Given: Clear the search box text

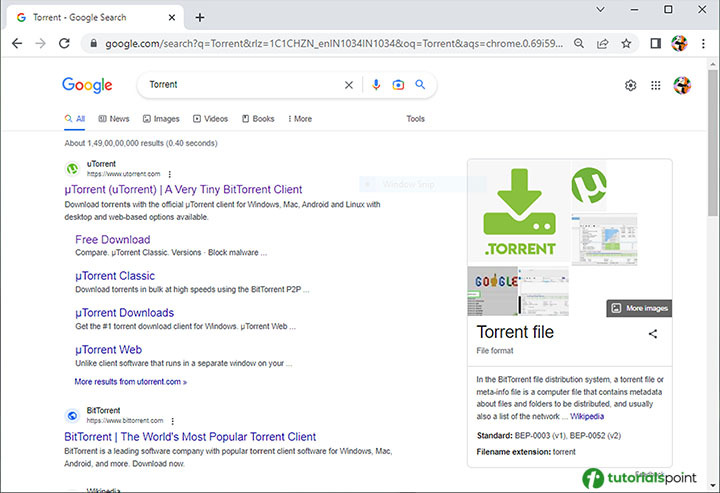Looking at the screenshot, I should 349,85.
